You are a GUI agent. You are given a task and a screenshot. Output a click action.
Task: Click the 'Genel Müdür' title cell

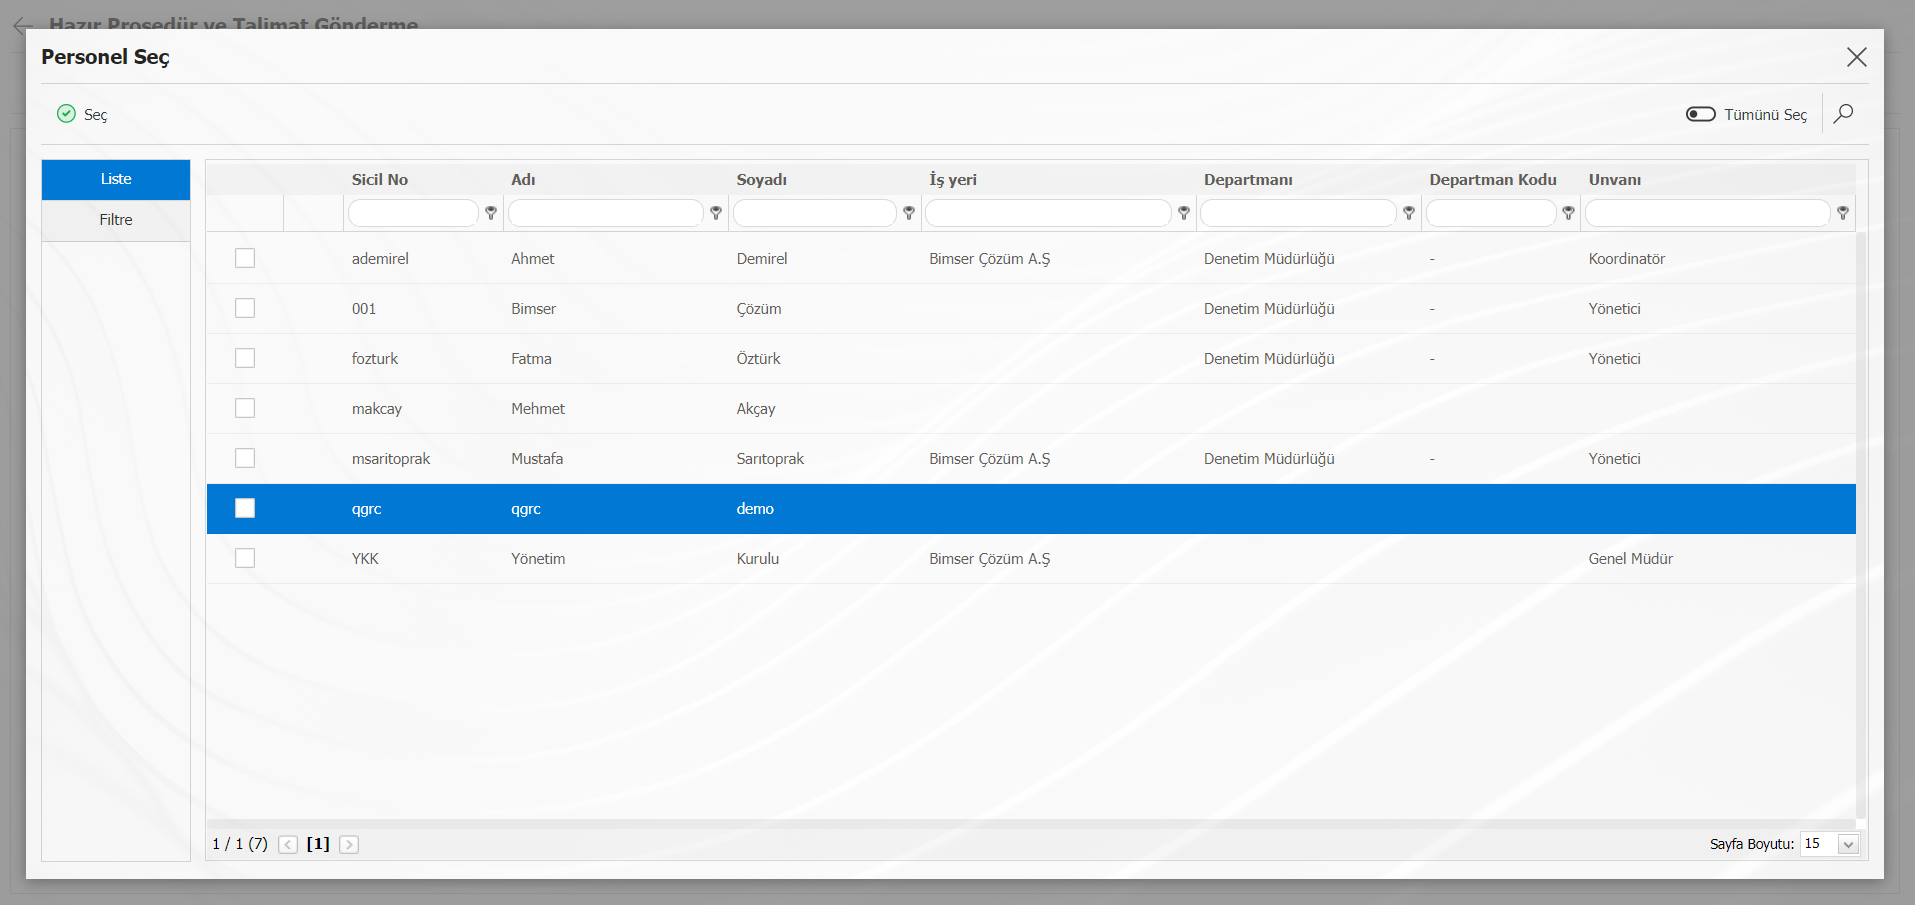point(1631,559)
